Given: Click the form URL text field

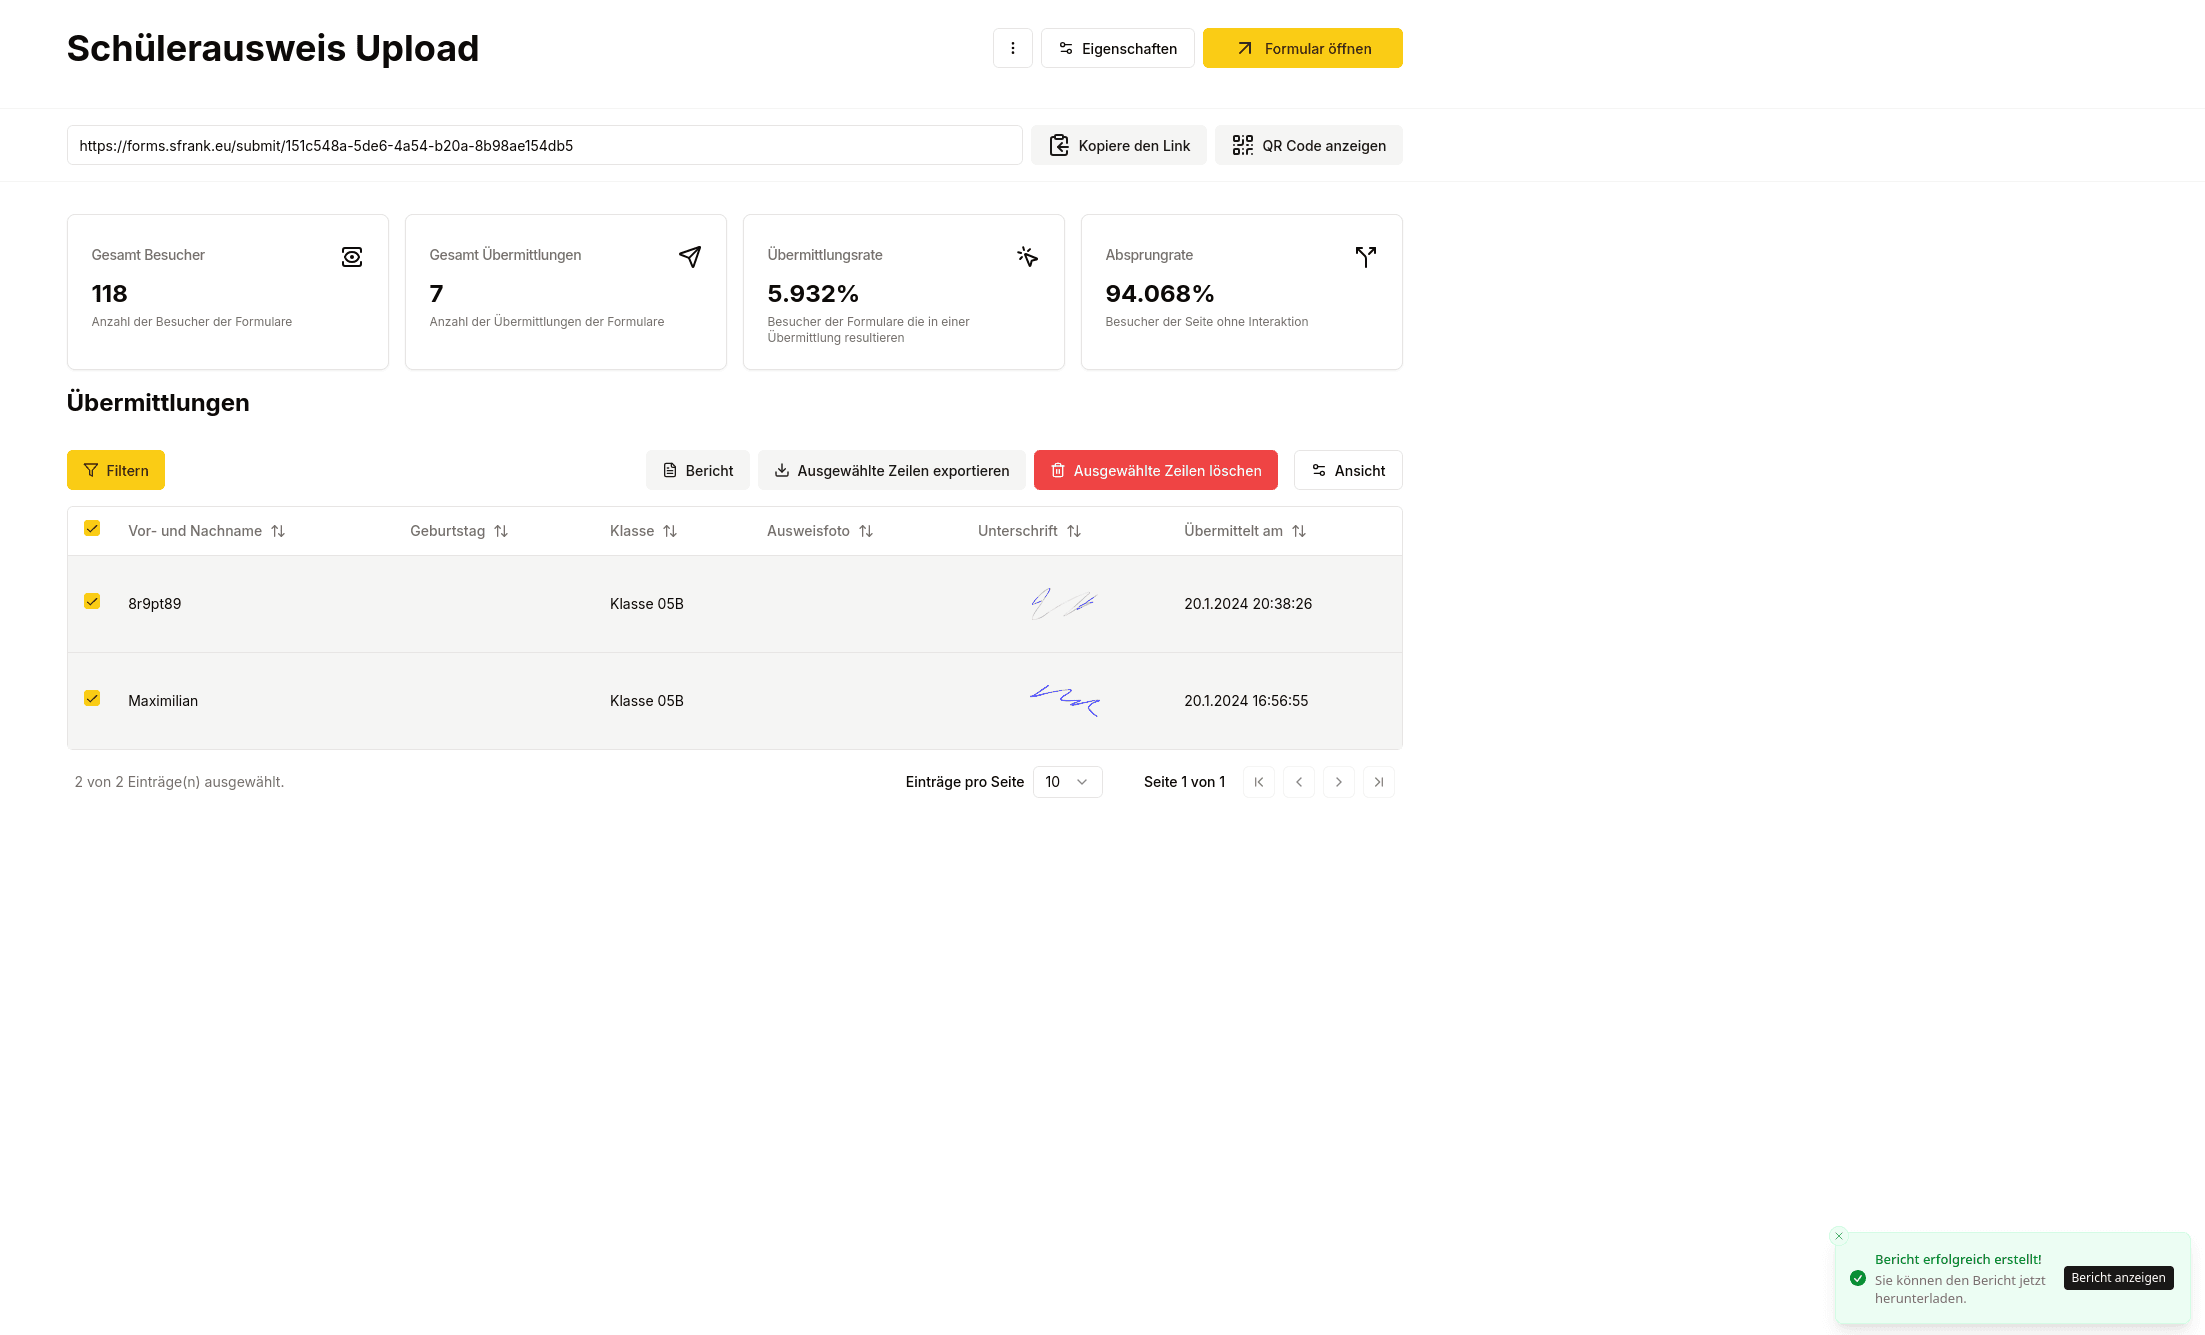Looking at the screenshot, I should [544, 145].
